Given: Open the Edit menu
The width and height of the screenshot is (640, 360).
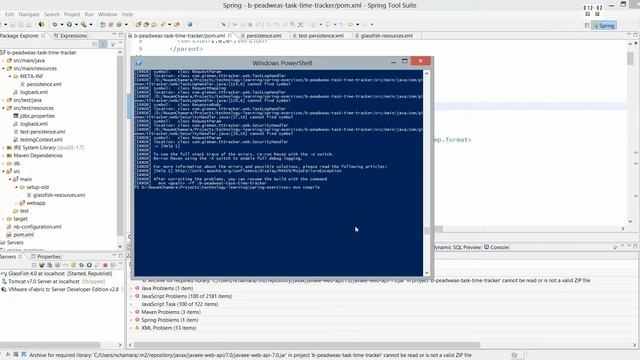Looking at the screenshot, I should point(10,14).
